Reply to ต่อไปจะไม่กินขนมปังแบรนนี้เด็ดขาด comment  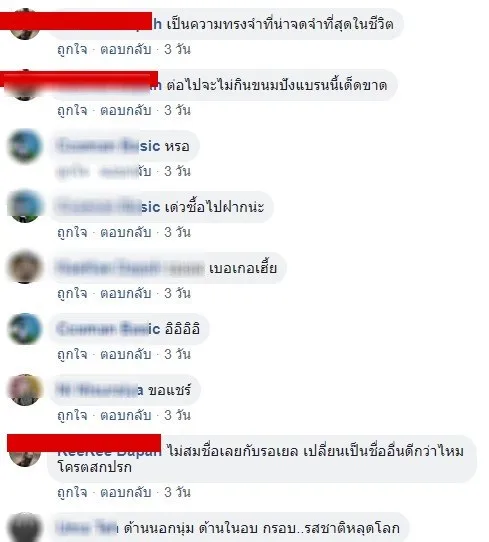tap(125, 110)
